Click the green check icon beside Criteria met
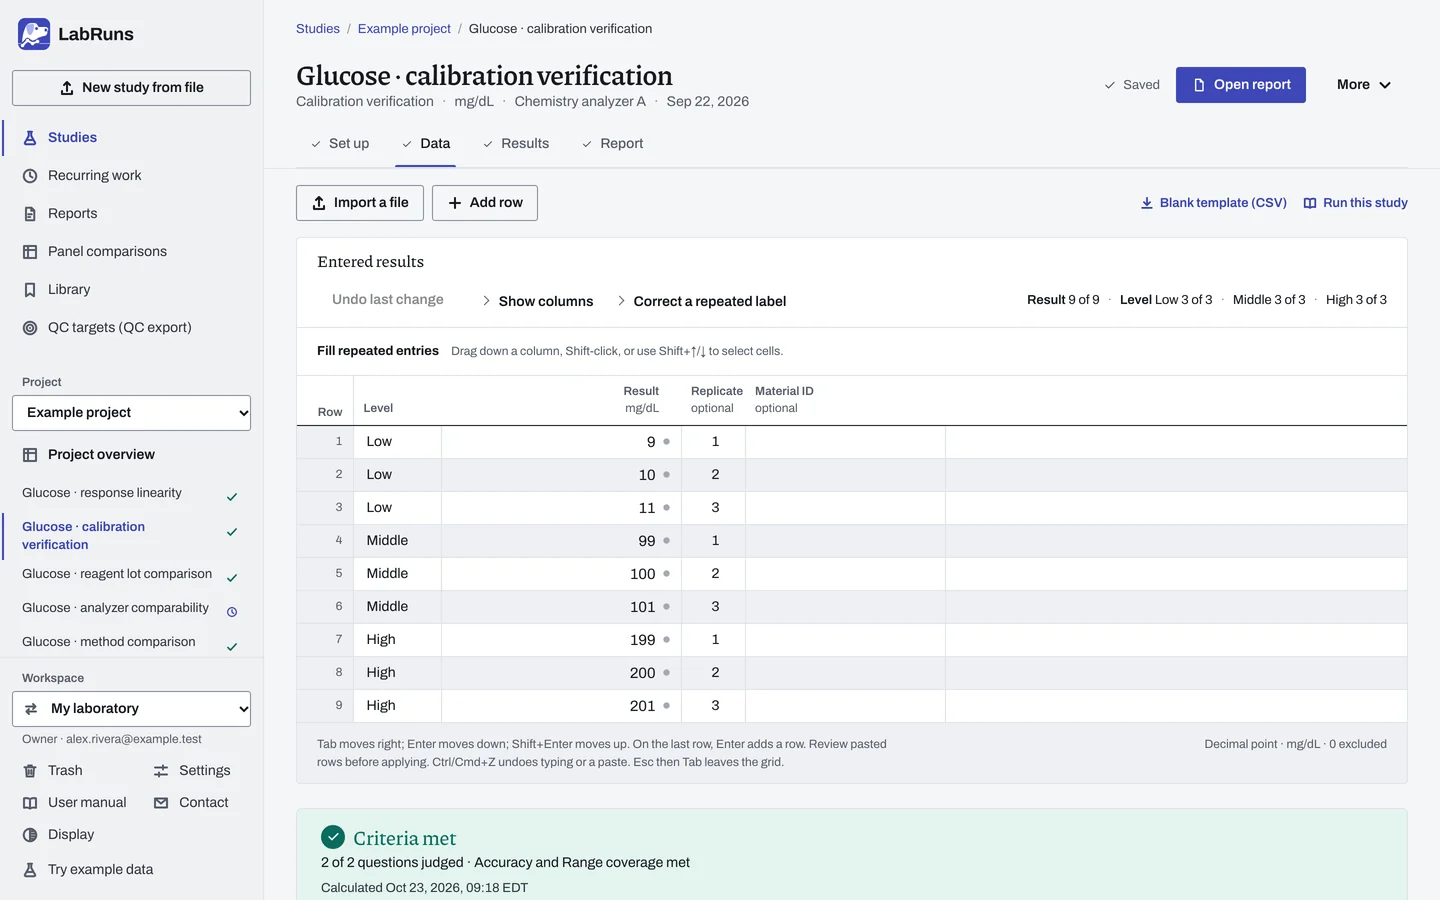Viewport: 1440px width, 900px height. pos(333,837)
